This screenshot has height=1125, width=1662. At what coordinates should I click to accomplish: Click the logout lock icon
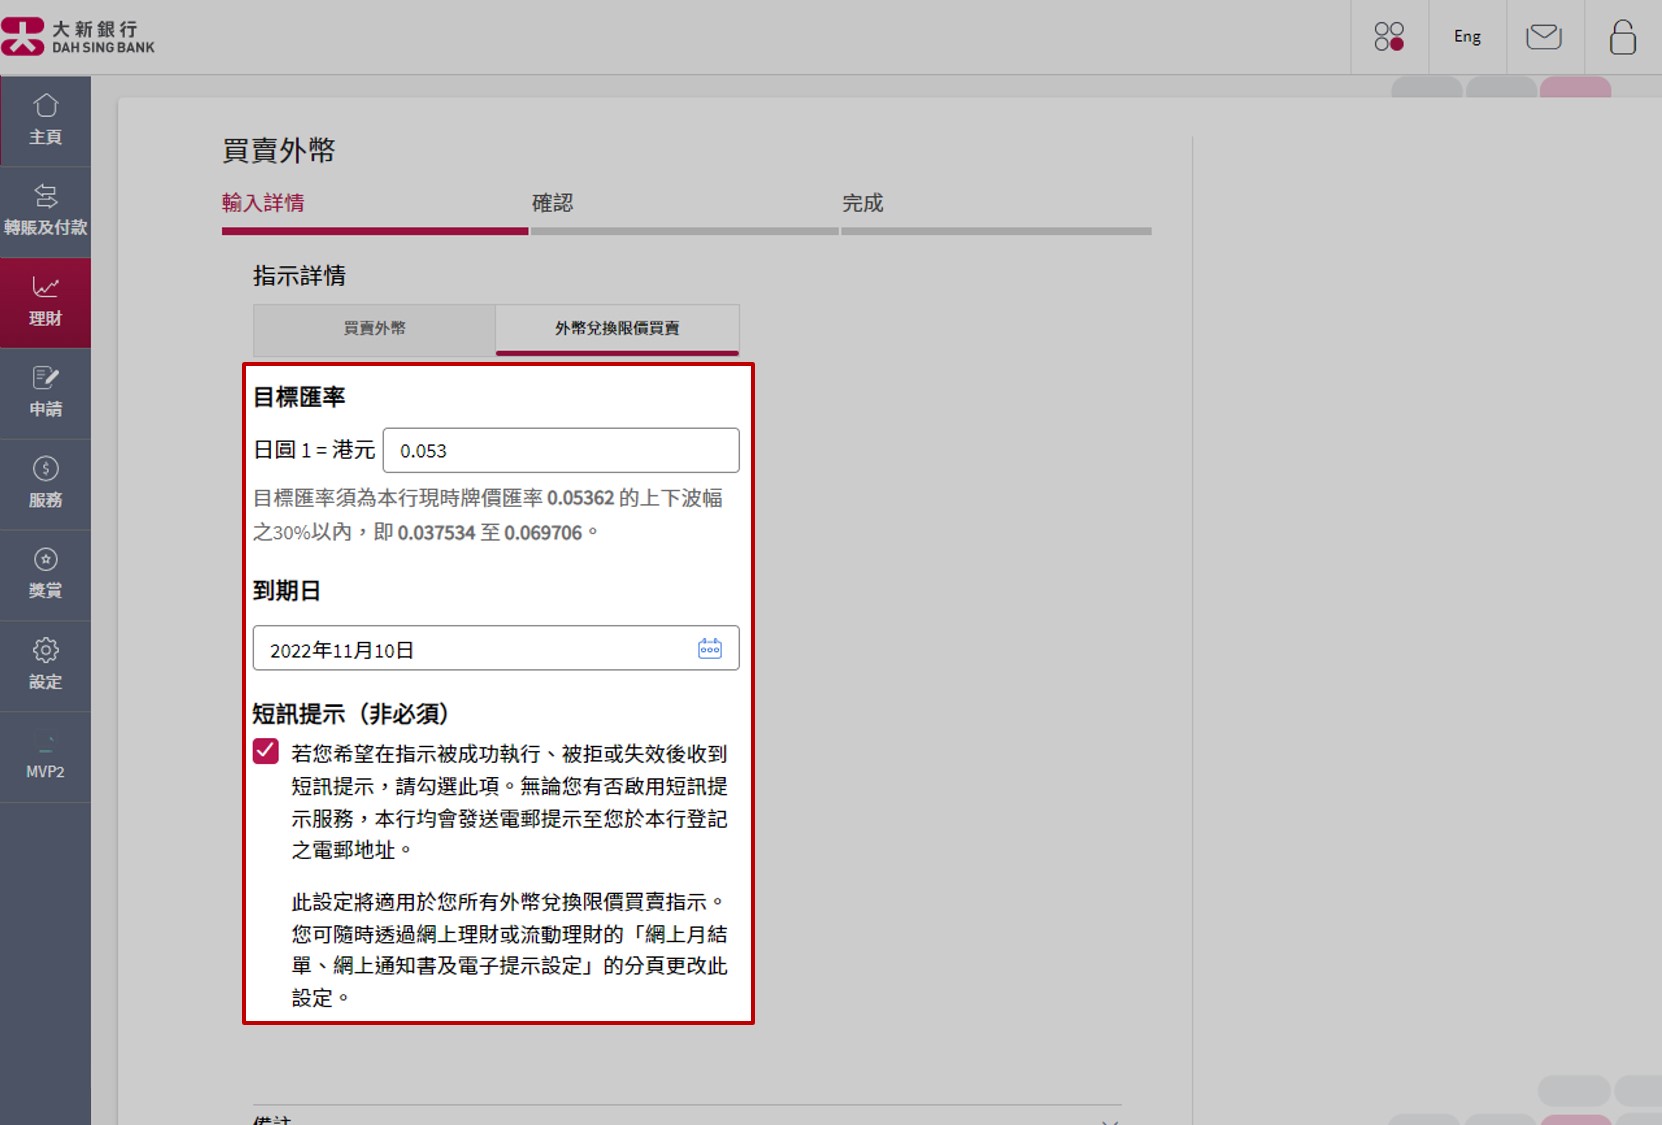coord(1621,36)
